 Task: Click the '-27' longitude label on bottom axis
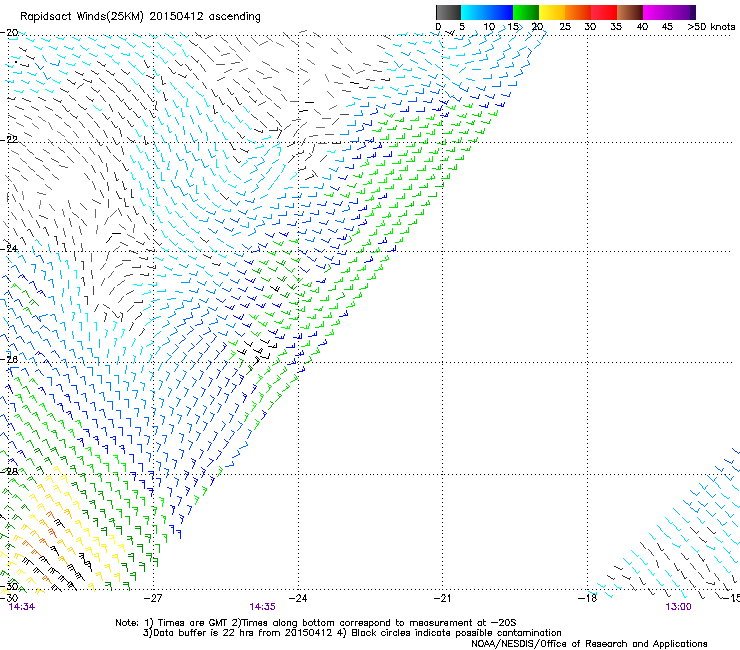153,599
